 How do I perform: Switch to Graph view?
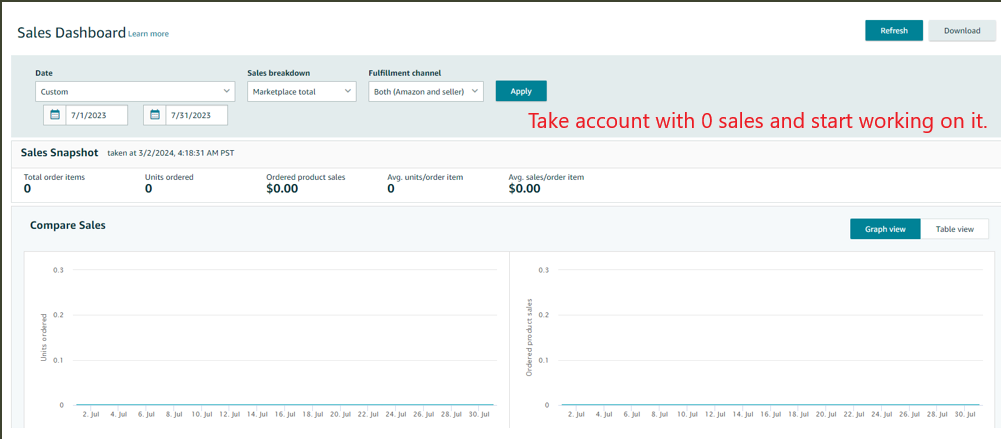pyautogui.click(x=885, y=229)
